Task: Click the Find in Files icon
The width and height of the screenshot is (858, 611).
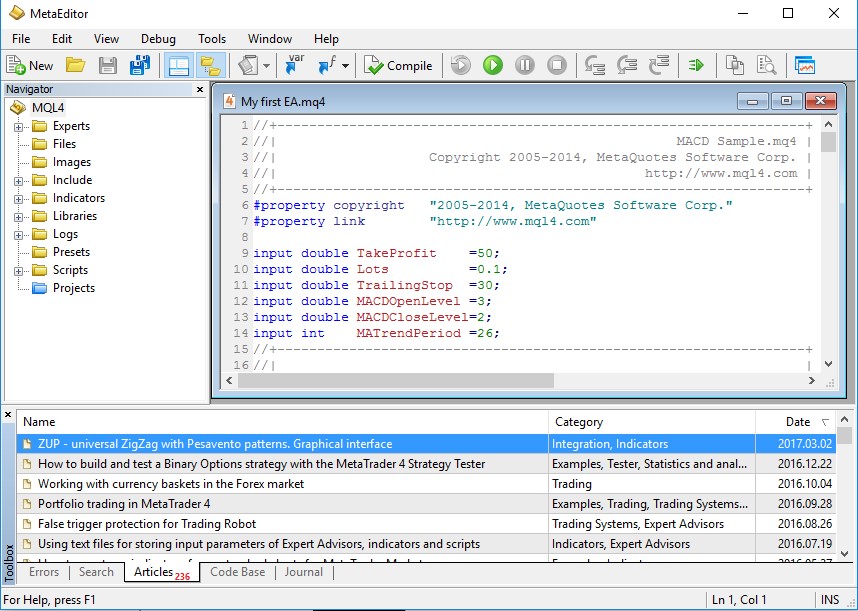Action: [x=767, y=66]
